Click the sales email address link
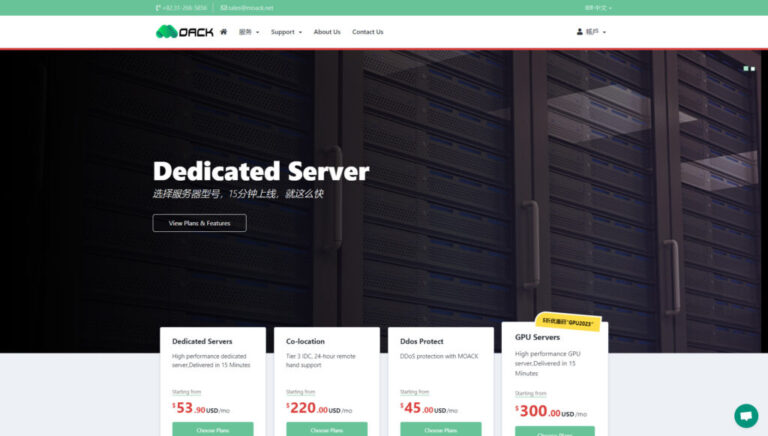This screenshot has width=768, height=436. (247, 7)
